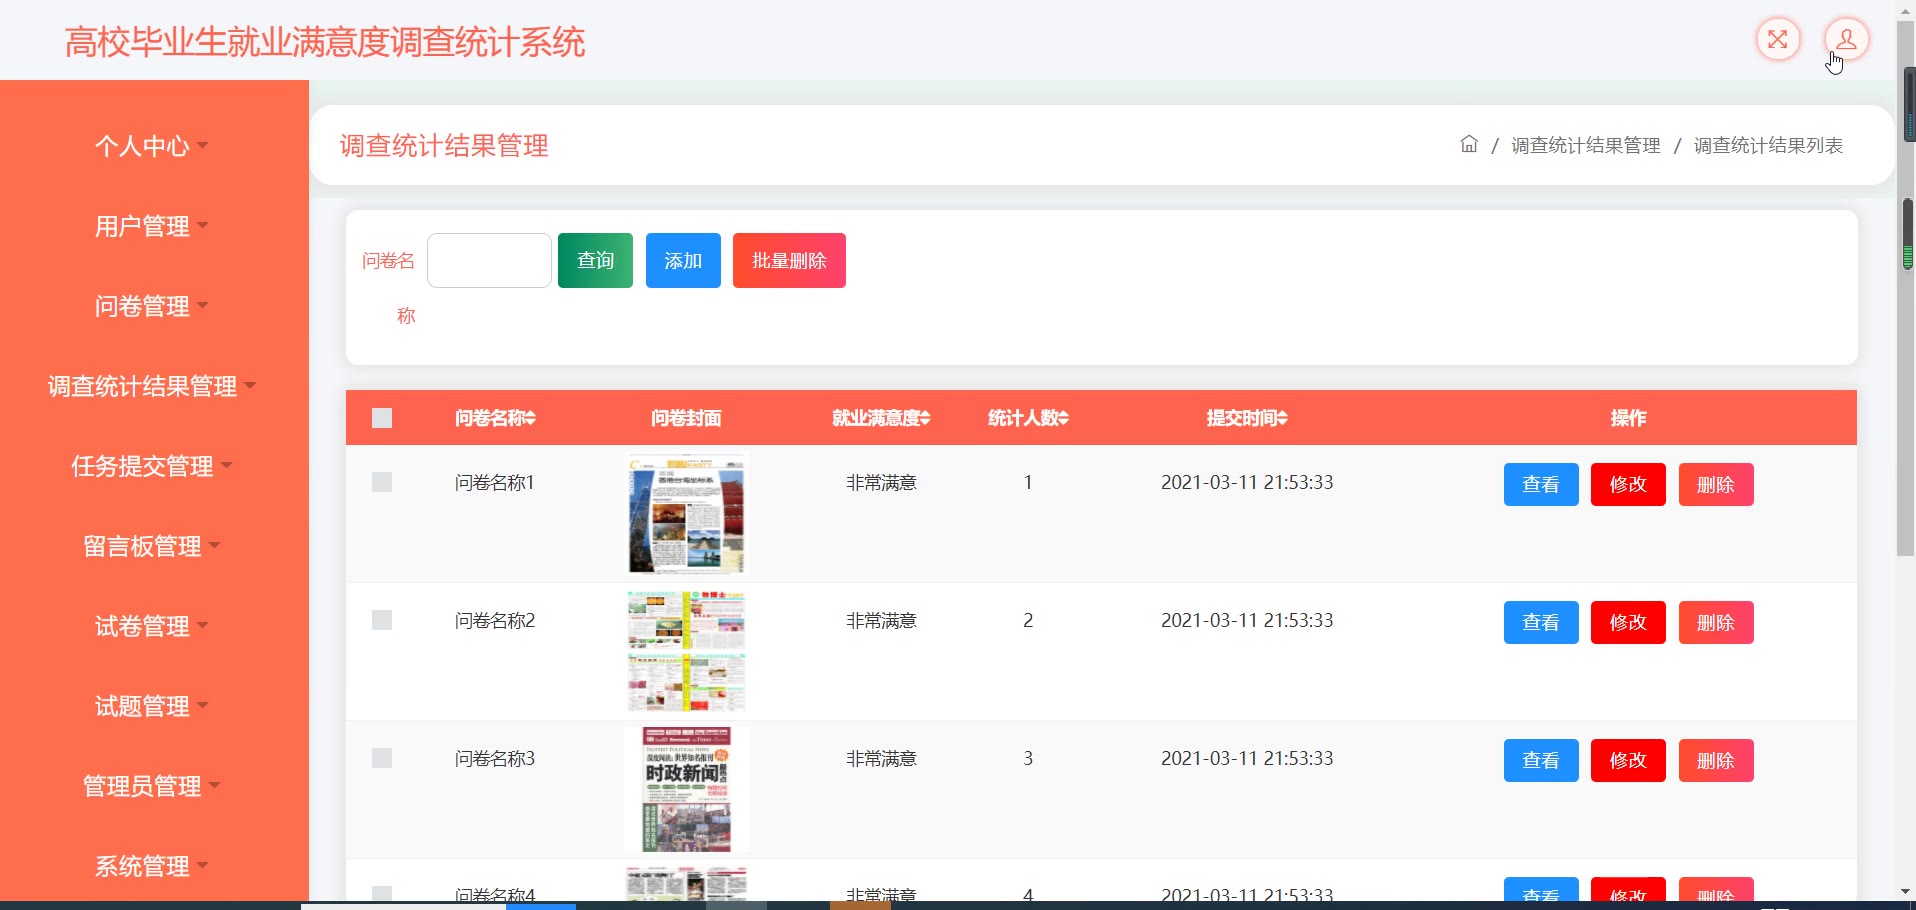1916x910 pixels.
Task: Sort by 问卷名称 column arrows
Action: click(x=530, y=418)
